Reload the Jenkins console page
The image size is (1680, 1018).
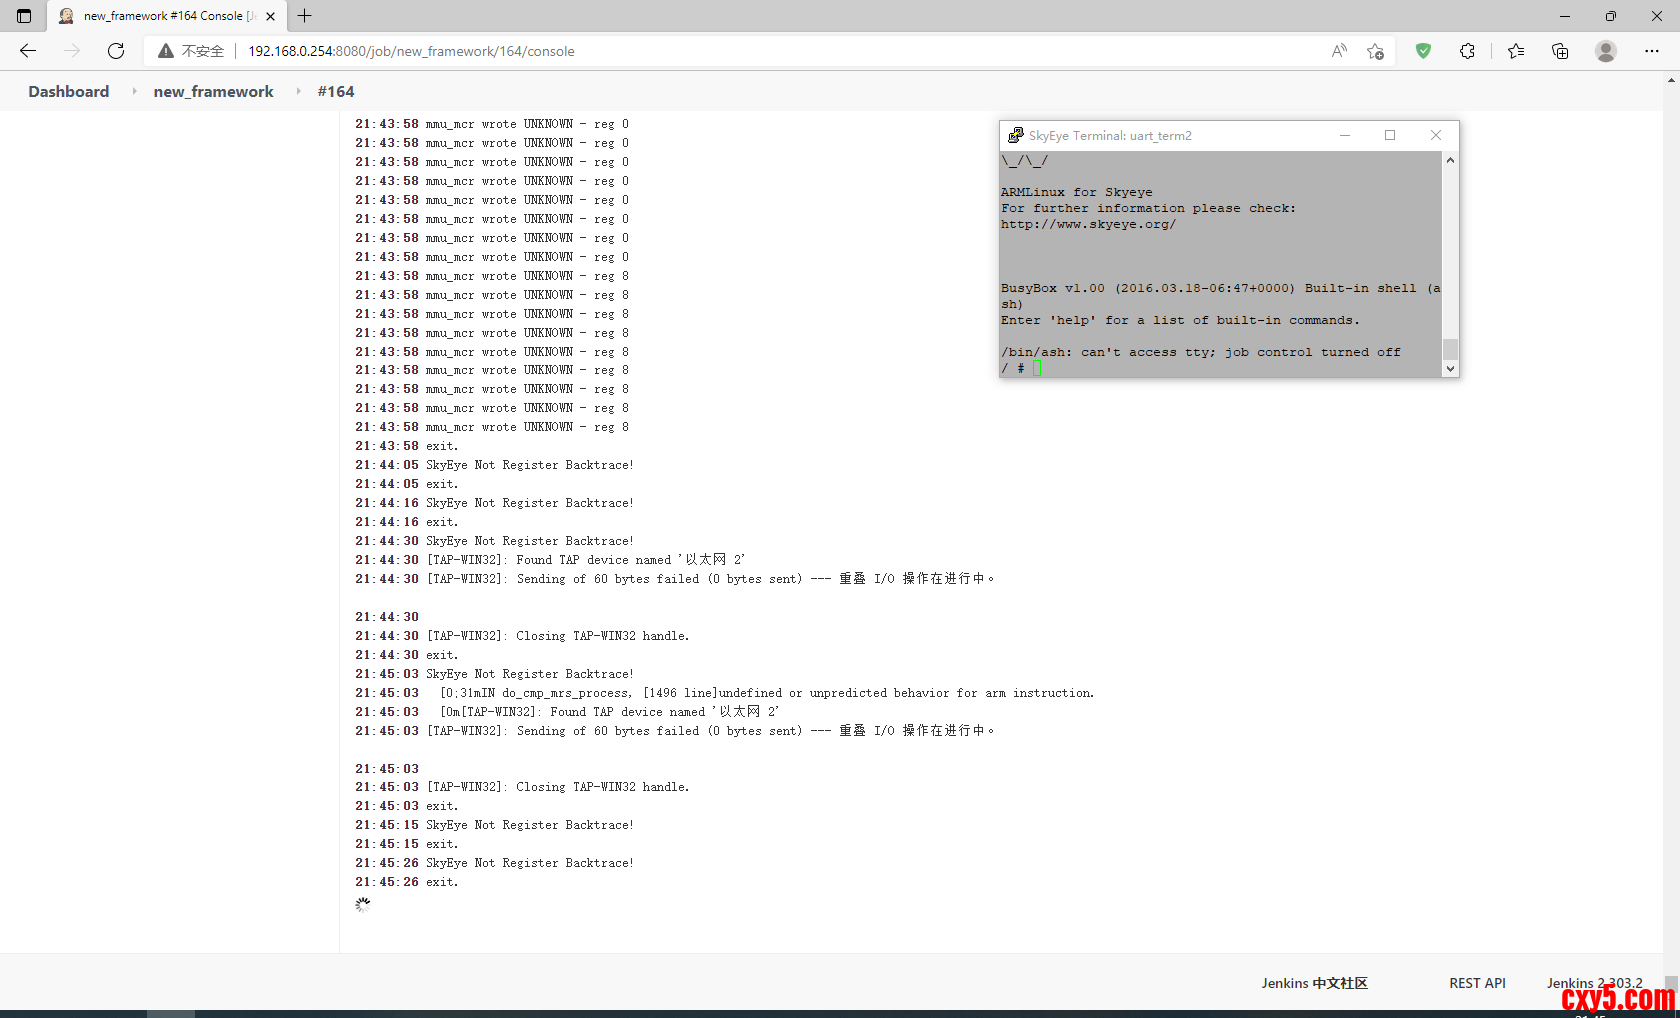pos(116,51)
